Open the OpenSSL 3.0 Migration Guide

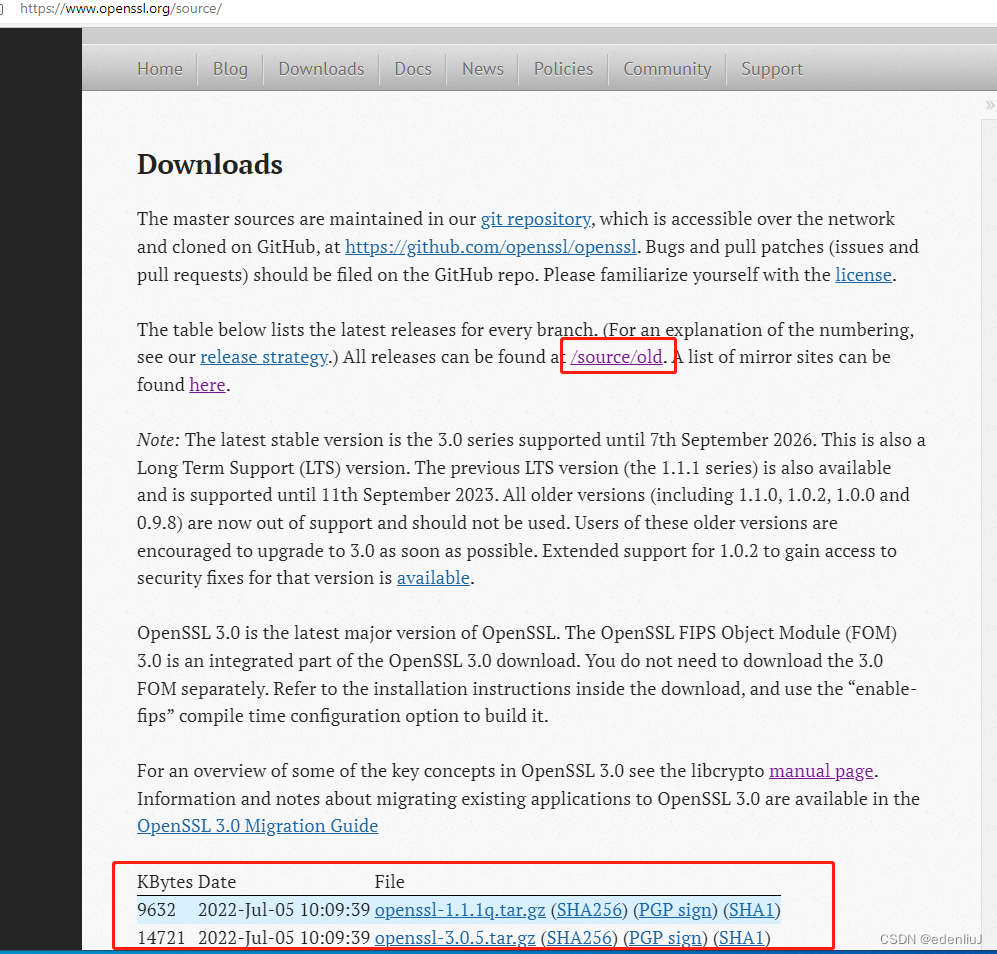click(257, 825)
